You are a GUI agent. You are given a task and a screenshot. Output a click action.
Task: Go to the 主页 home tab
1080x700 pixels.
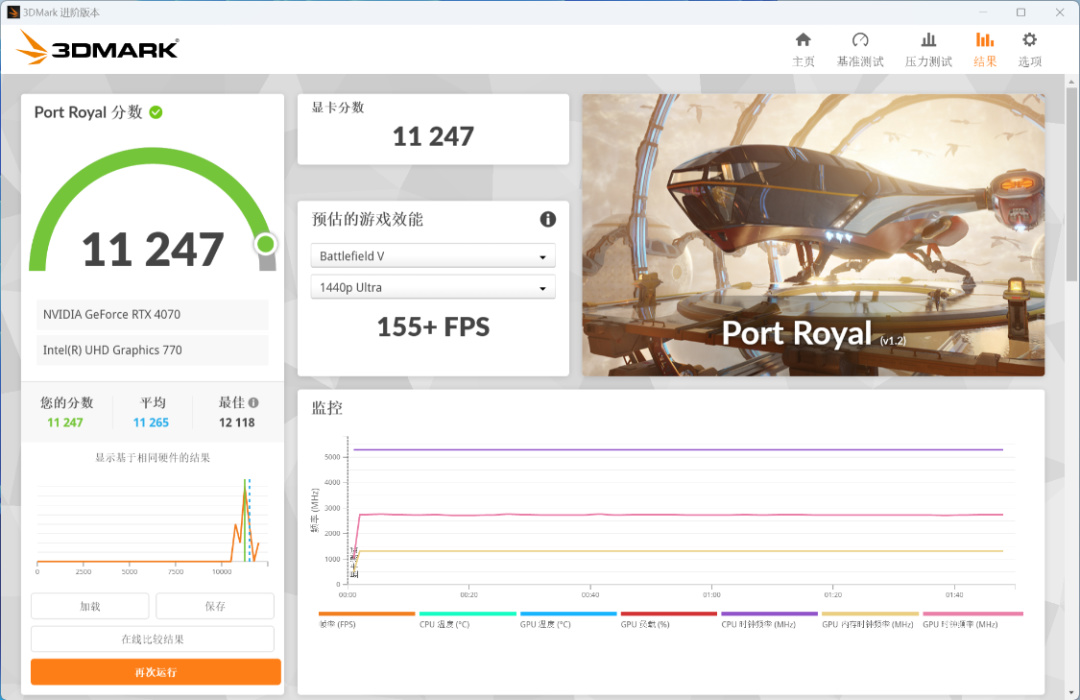[803, 50]
